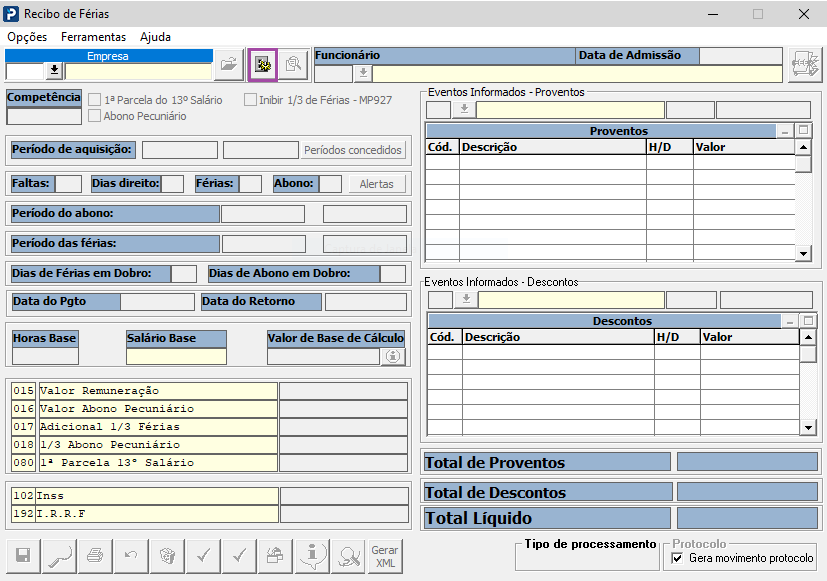This screenshot has width=827, height=581.
Task: Save using the floppy disk icon
Action: pos(23,555)
